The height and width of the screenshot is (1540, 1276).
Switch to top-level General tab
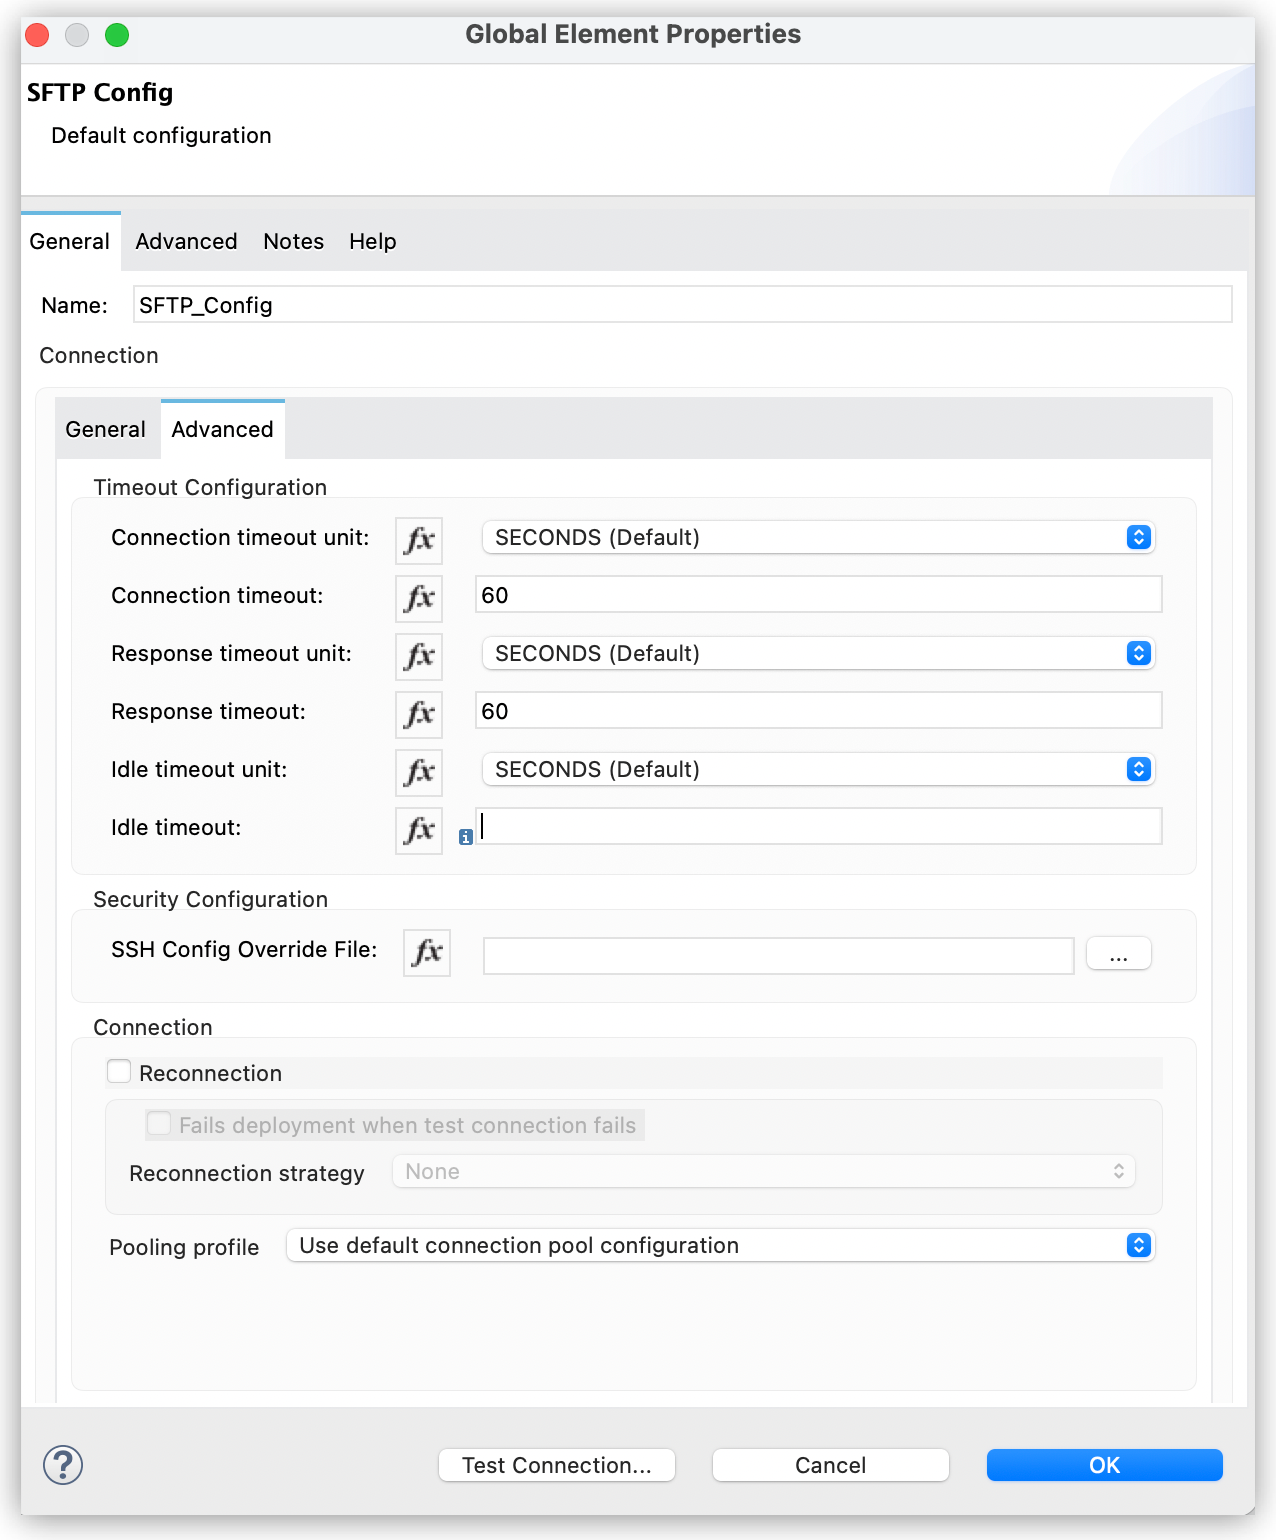pos(70,241)
